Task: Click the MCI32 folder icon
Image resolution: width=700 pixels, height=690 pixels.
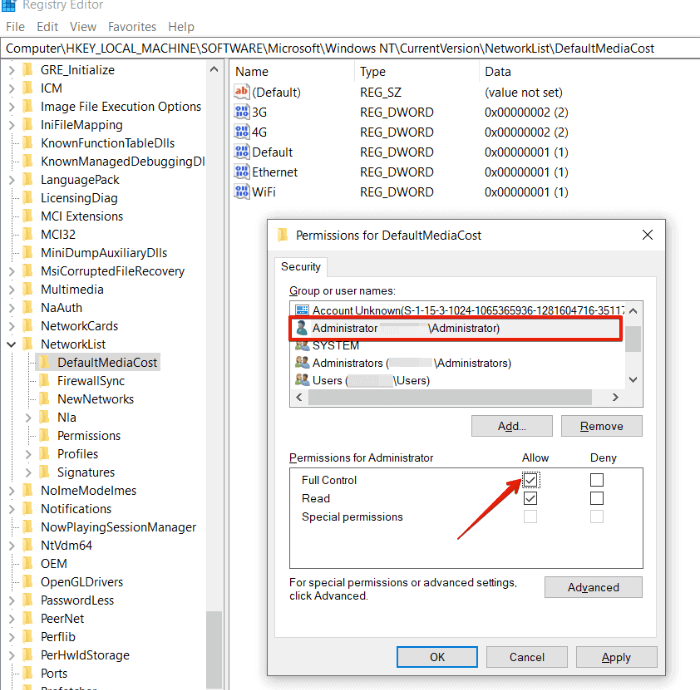Action: (28, 234)
